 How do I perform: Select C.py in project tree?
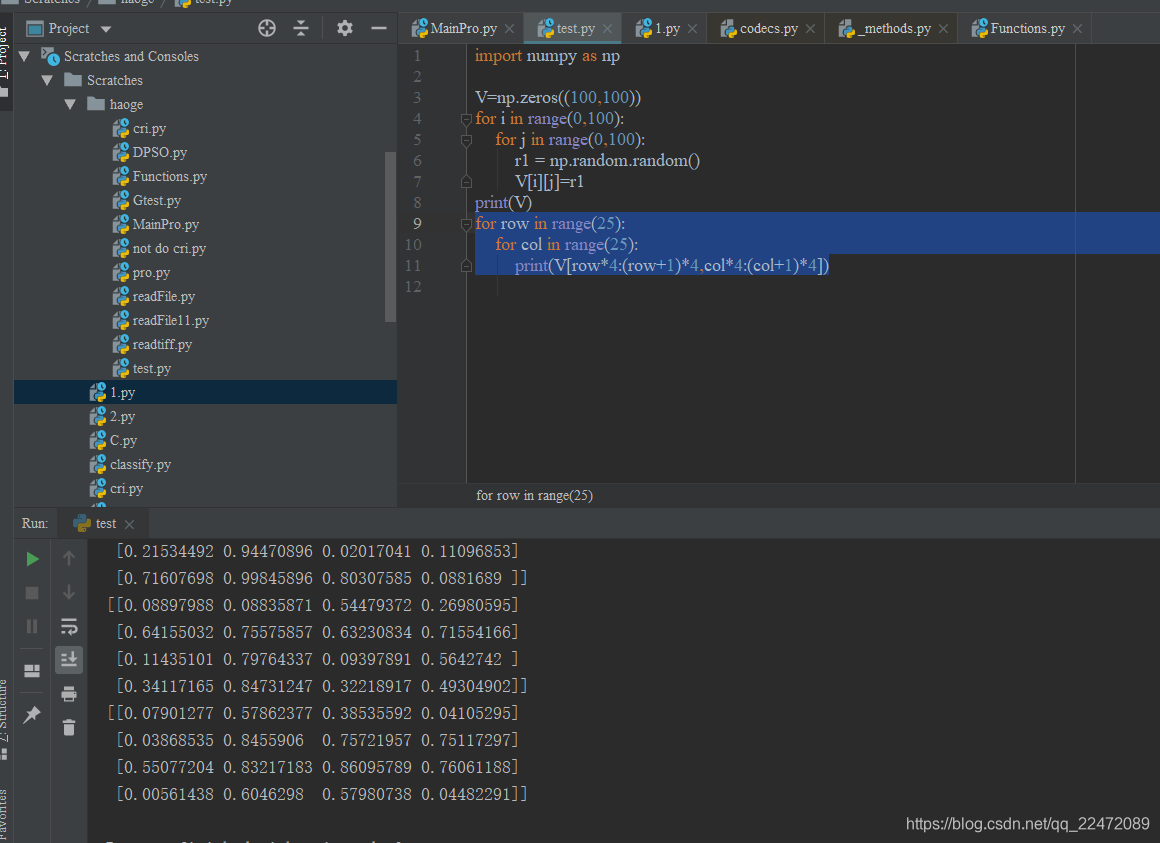pyautogui.click(x=124, y=441)
